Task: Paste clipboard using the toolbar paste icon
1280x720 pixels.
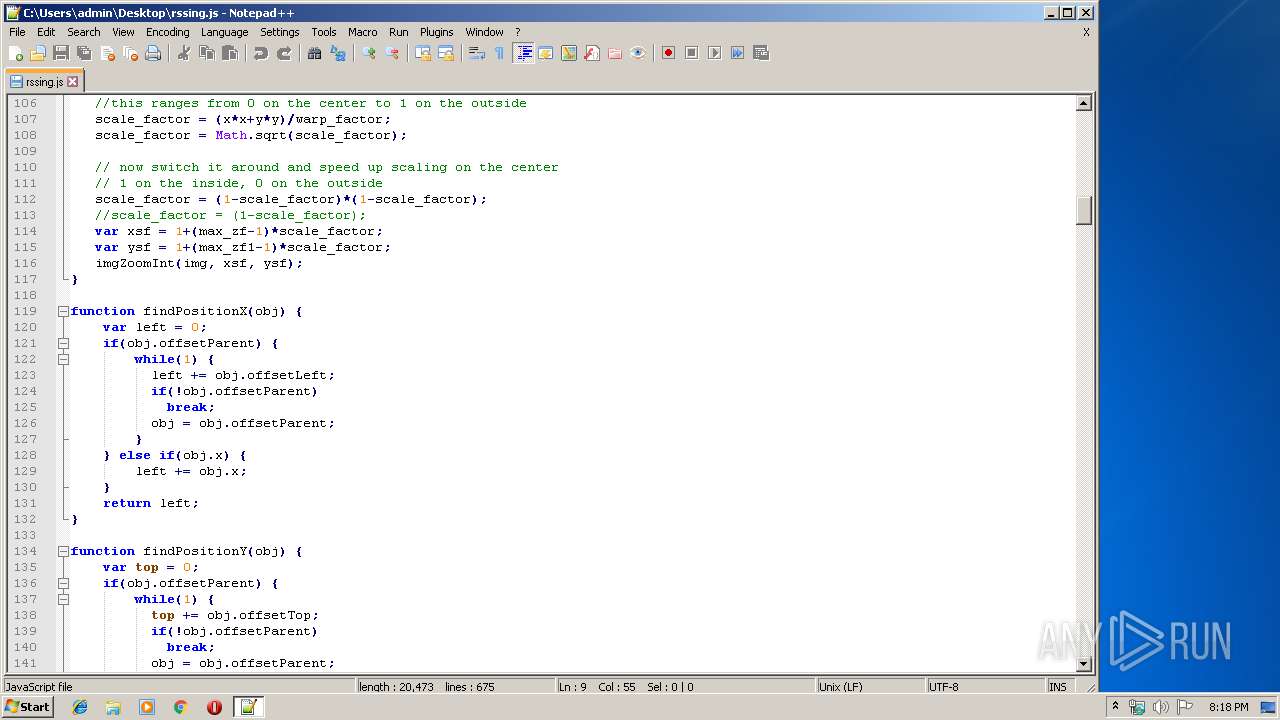Action: click(230, 53)
